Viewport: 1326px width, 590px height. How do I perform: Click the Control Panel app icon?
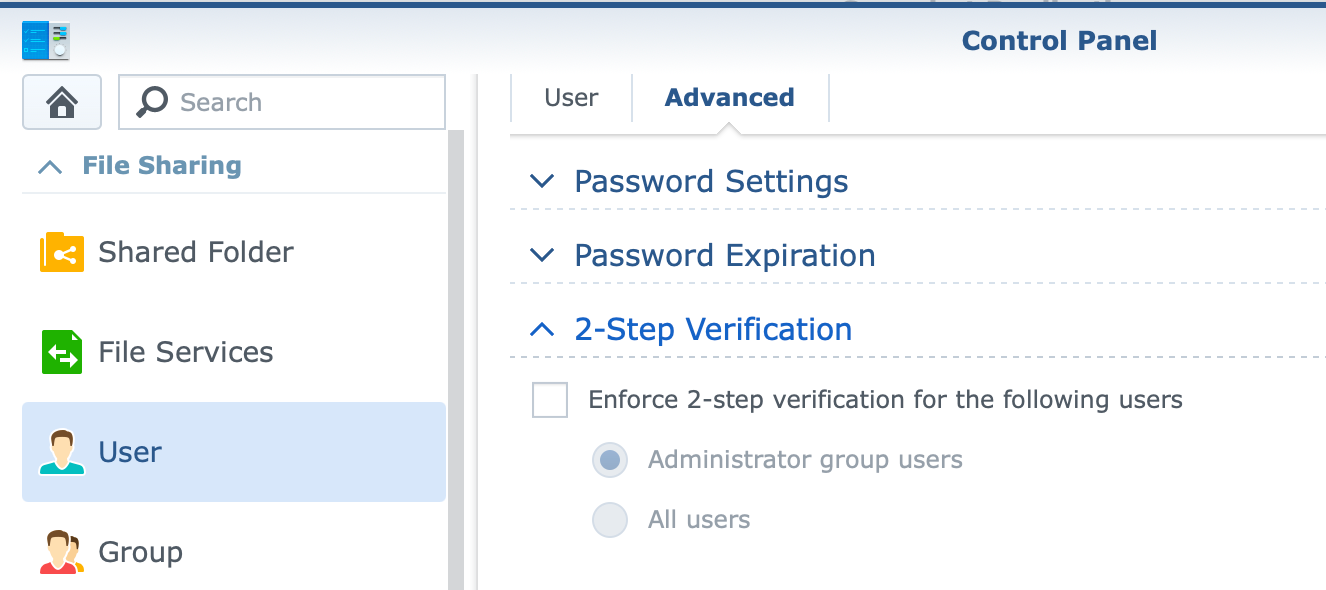pyautogui.click(x=45, y=41)
